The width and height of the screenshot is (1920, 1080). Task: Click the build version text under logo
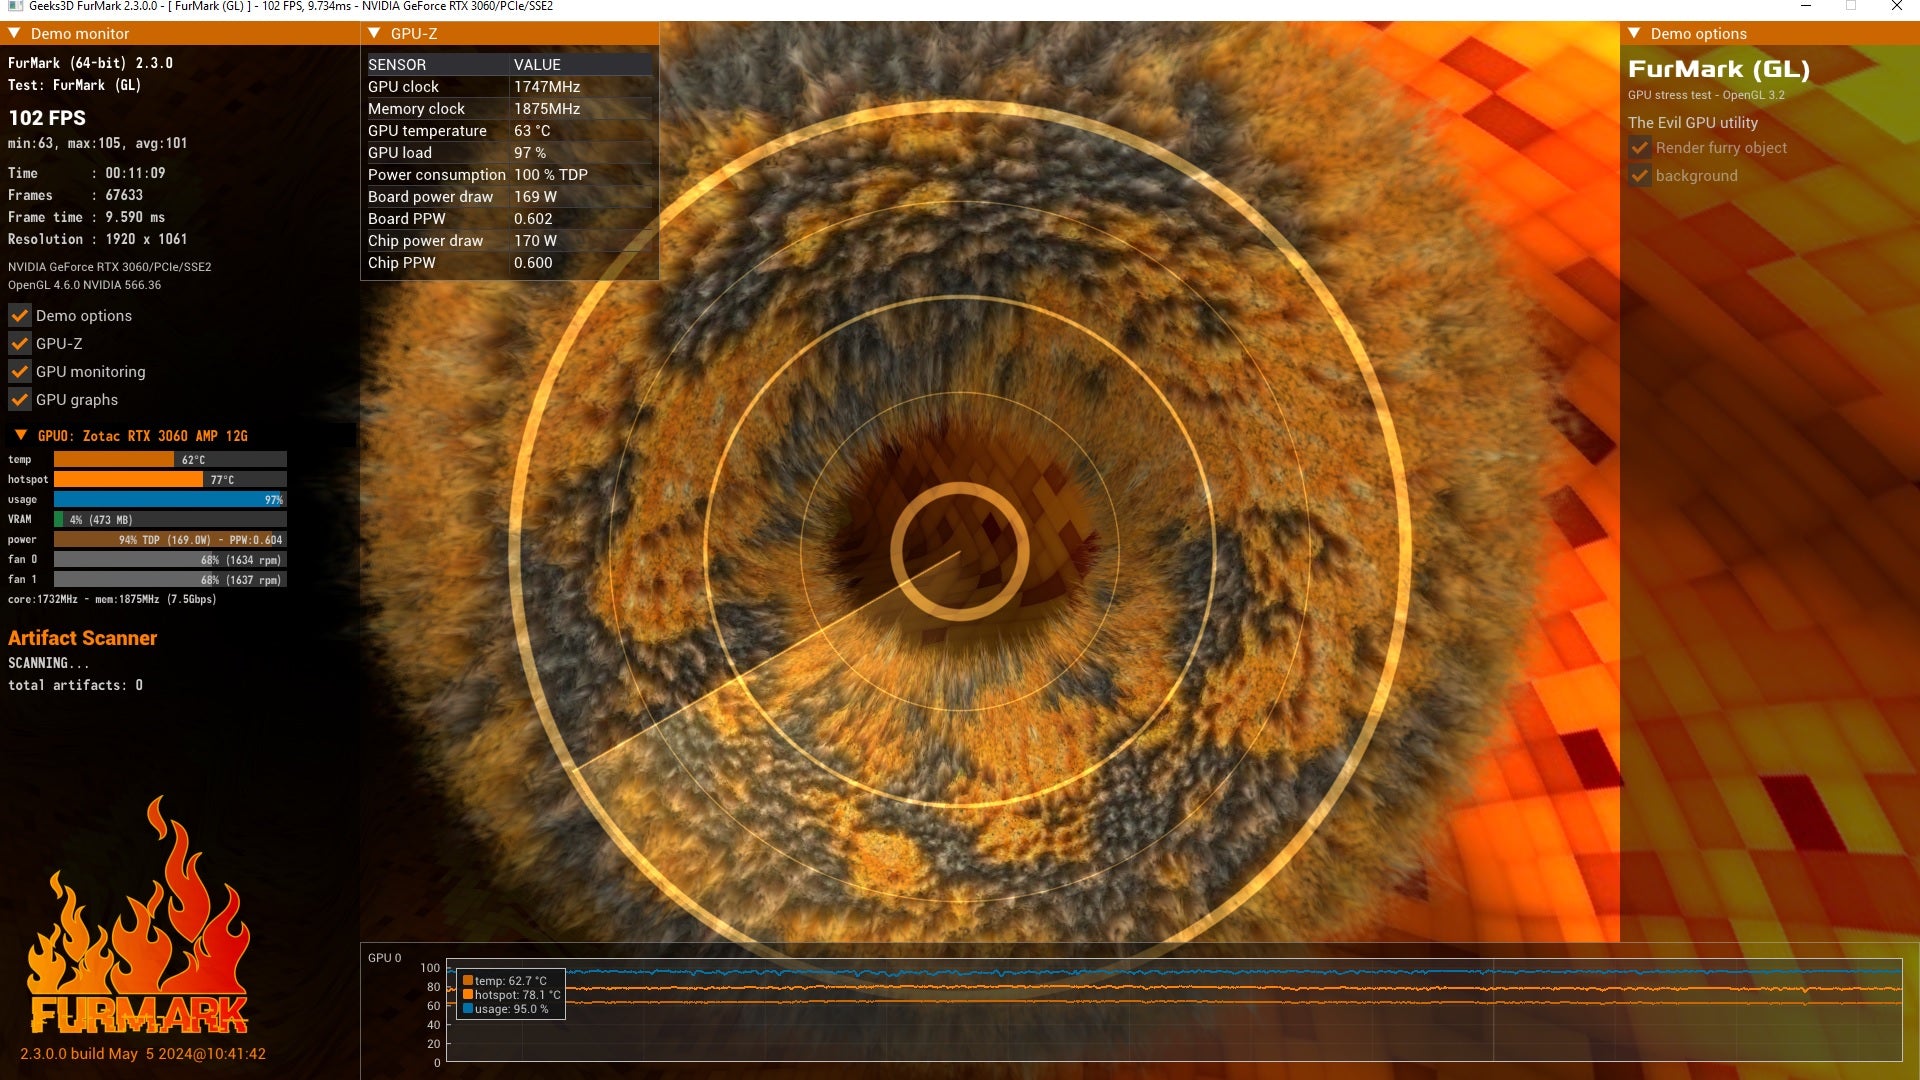(x=143, y=1054)
